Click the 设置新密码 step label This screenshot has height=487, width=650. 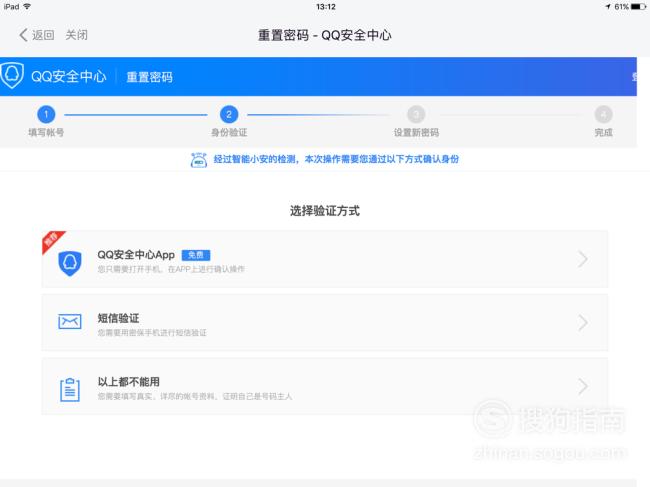point(416,133)
